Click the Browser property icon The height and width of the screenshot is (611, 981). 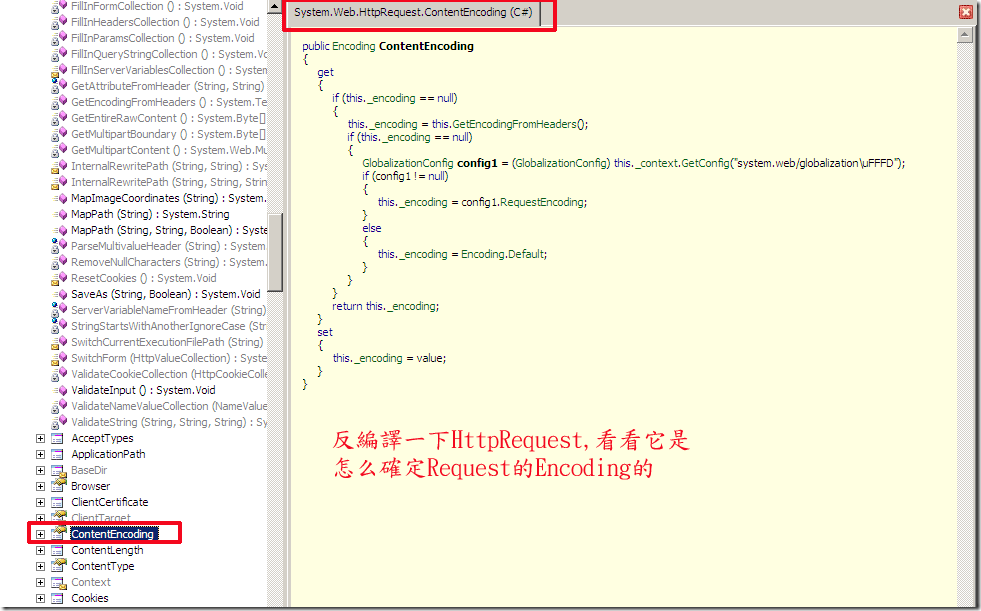point(58,485)
